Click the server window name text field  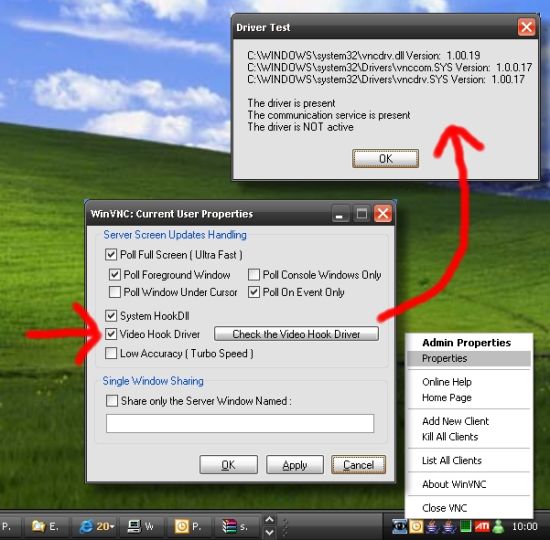coord(240,423)
